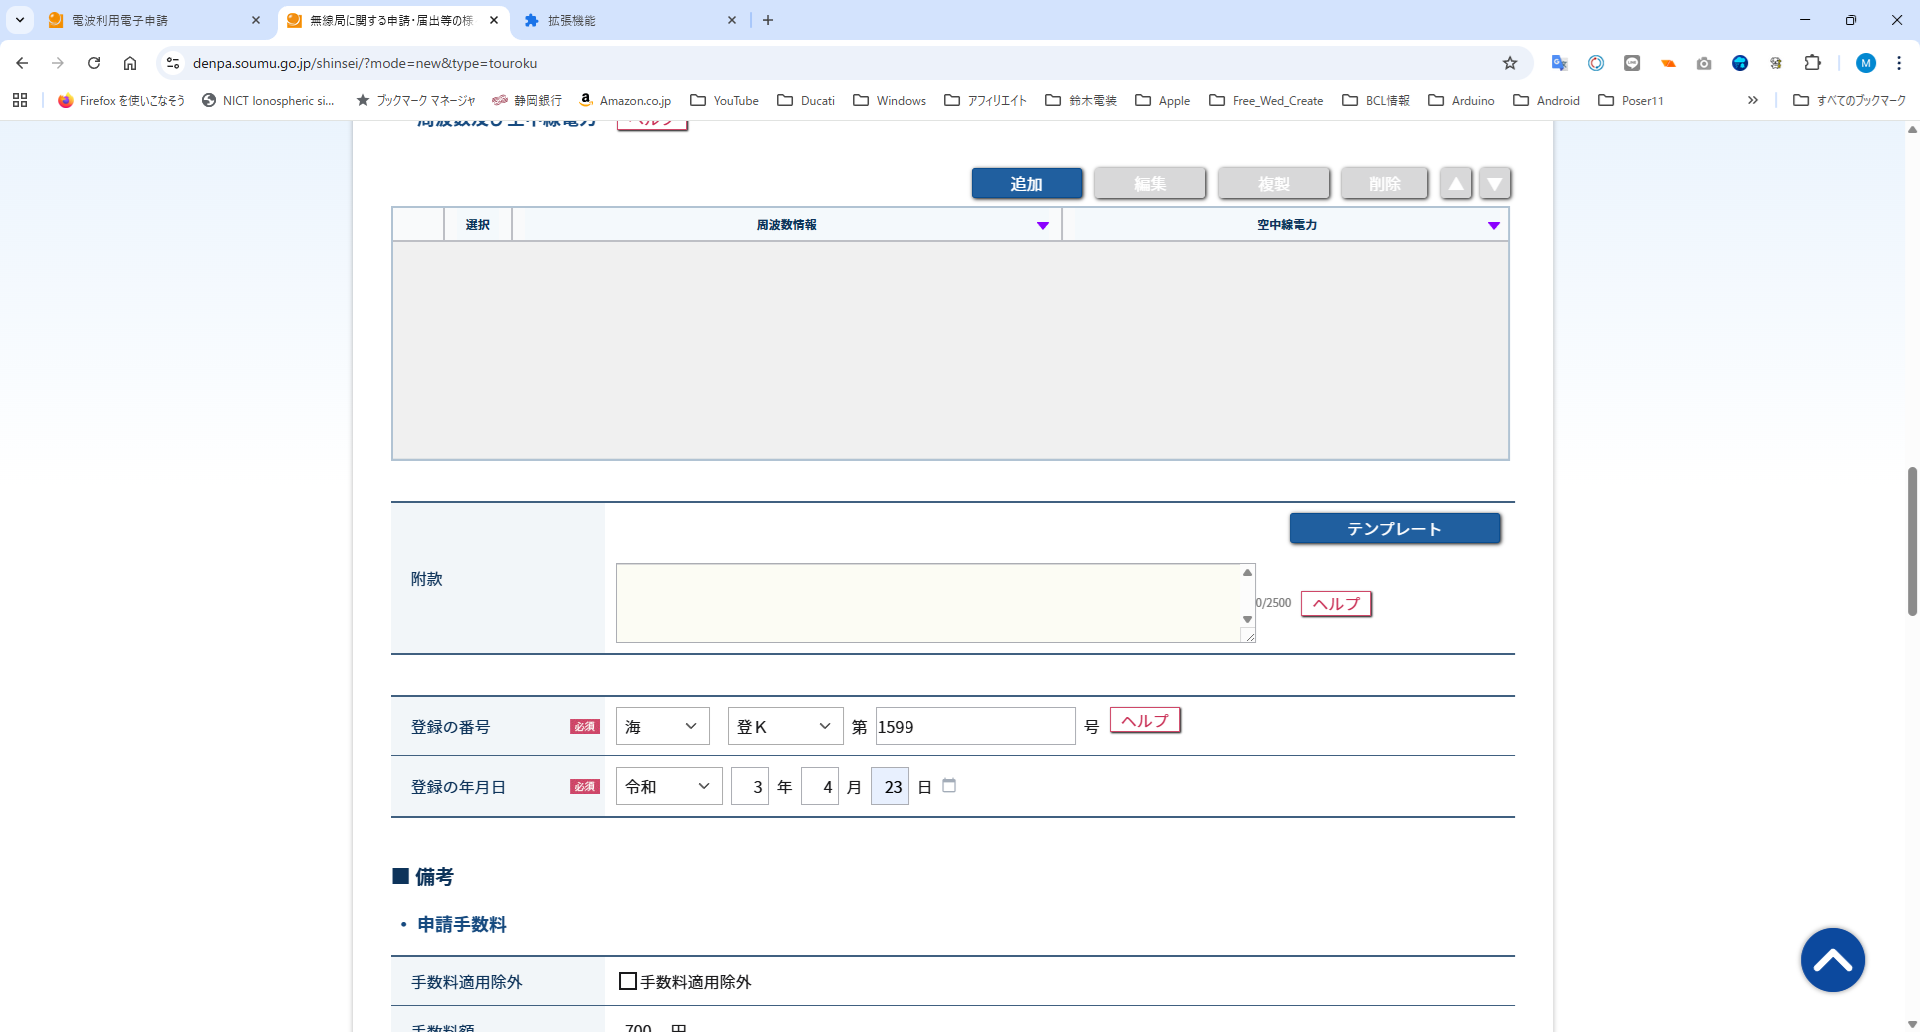The width and height of the screenshot is (1920, 1032).
Task: Move row down with the down-triangle button
Action: point(1494,184)
